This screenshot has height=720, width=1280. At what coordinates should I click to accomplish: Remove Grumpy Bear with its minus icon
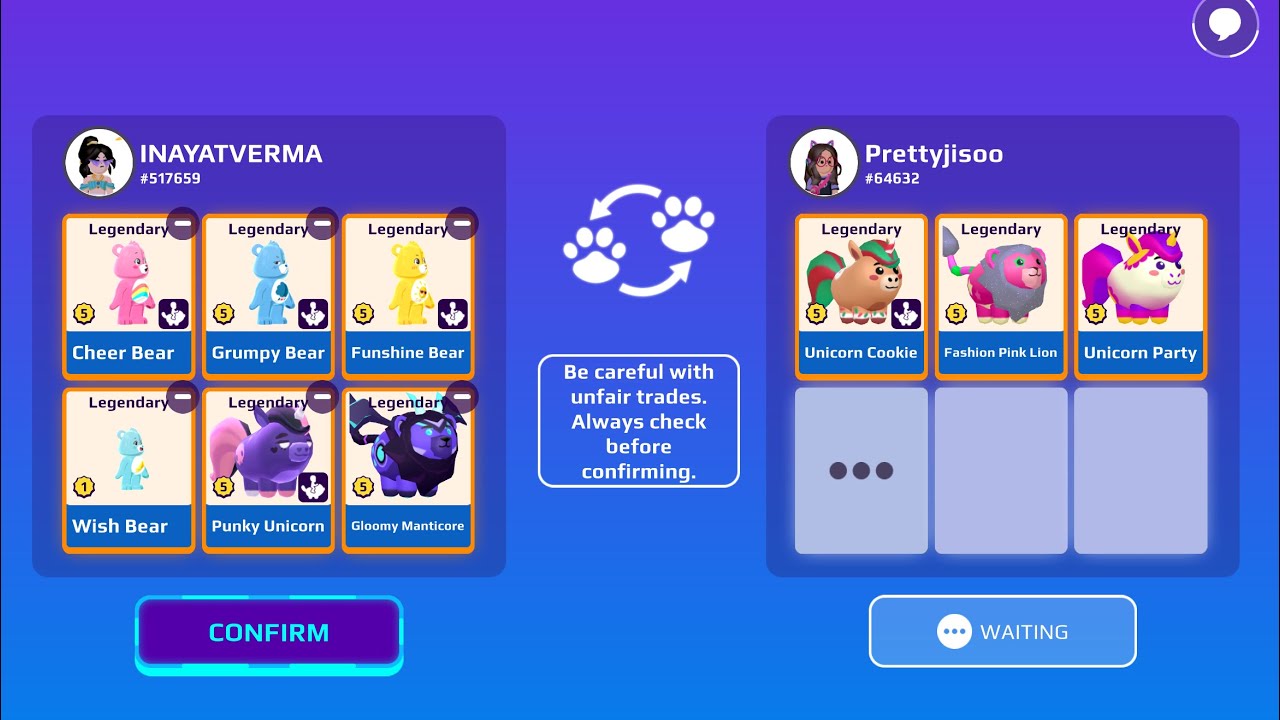(x=322, y=224)
